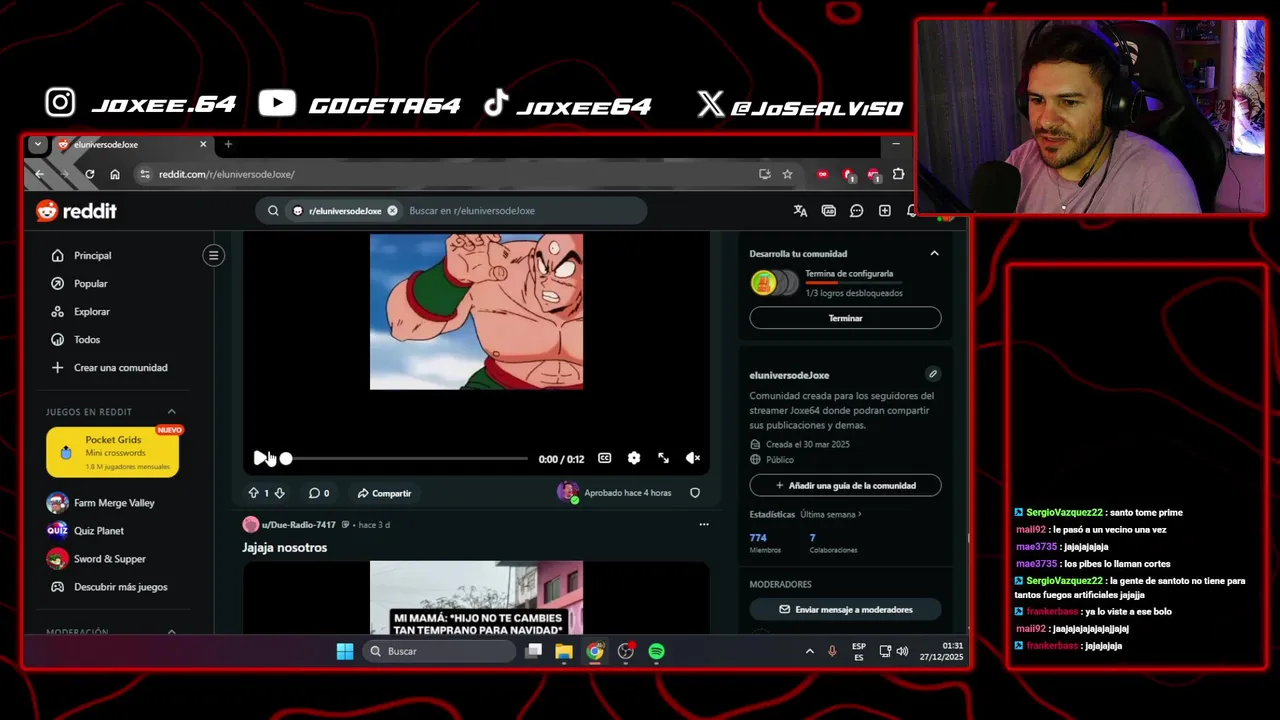Edit community description with pencil icon

click(932, 374)
